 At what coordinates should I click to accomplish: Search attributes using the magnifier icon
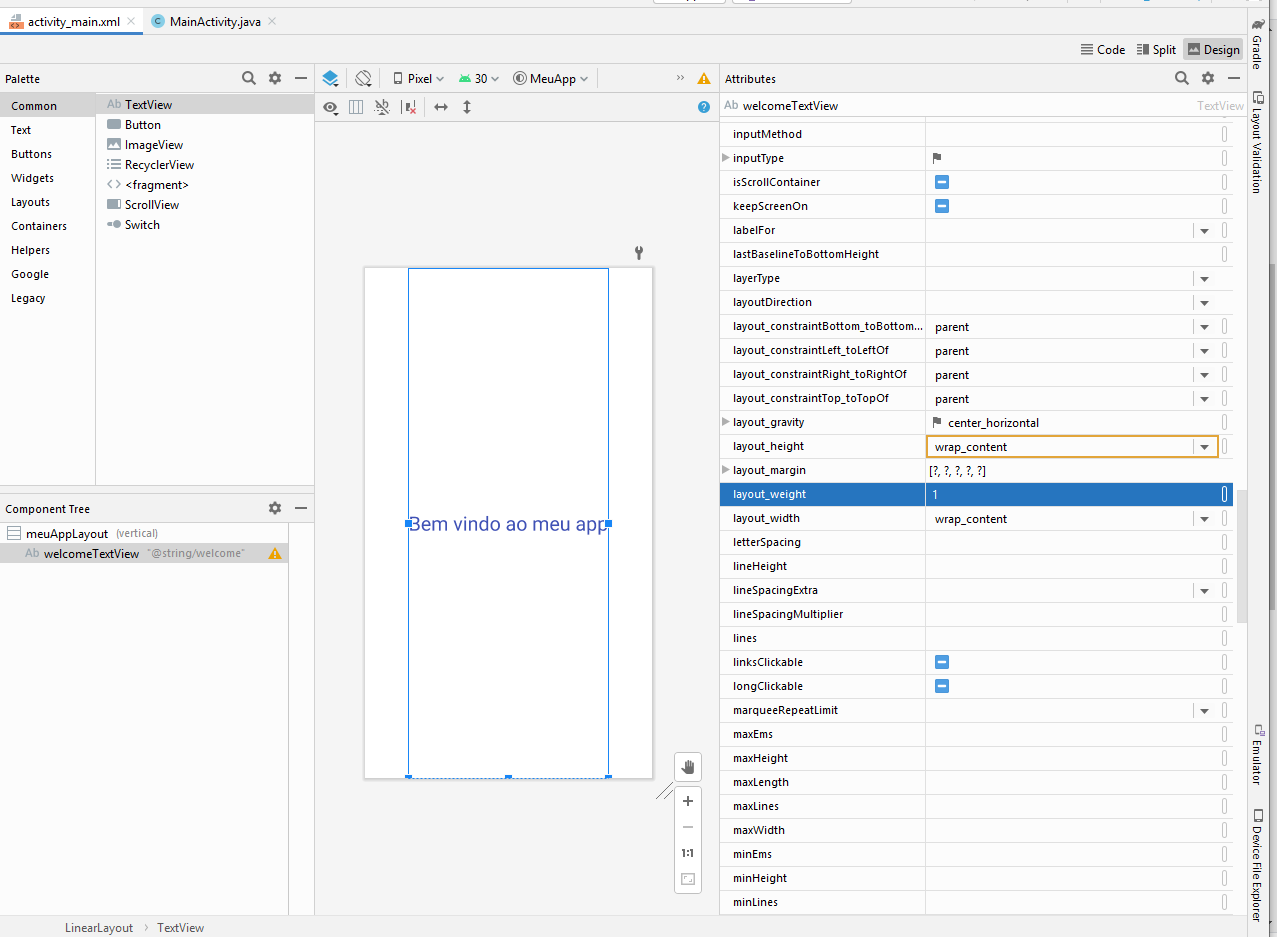click(x=1182, y=78)
